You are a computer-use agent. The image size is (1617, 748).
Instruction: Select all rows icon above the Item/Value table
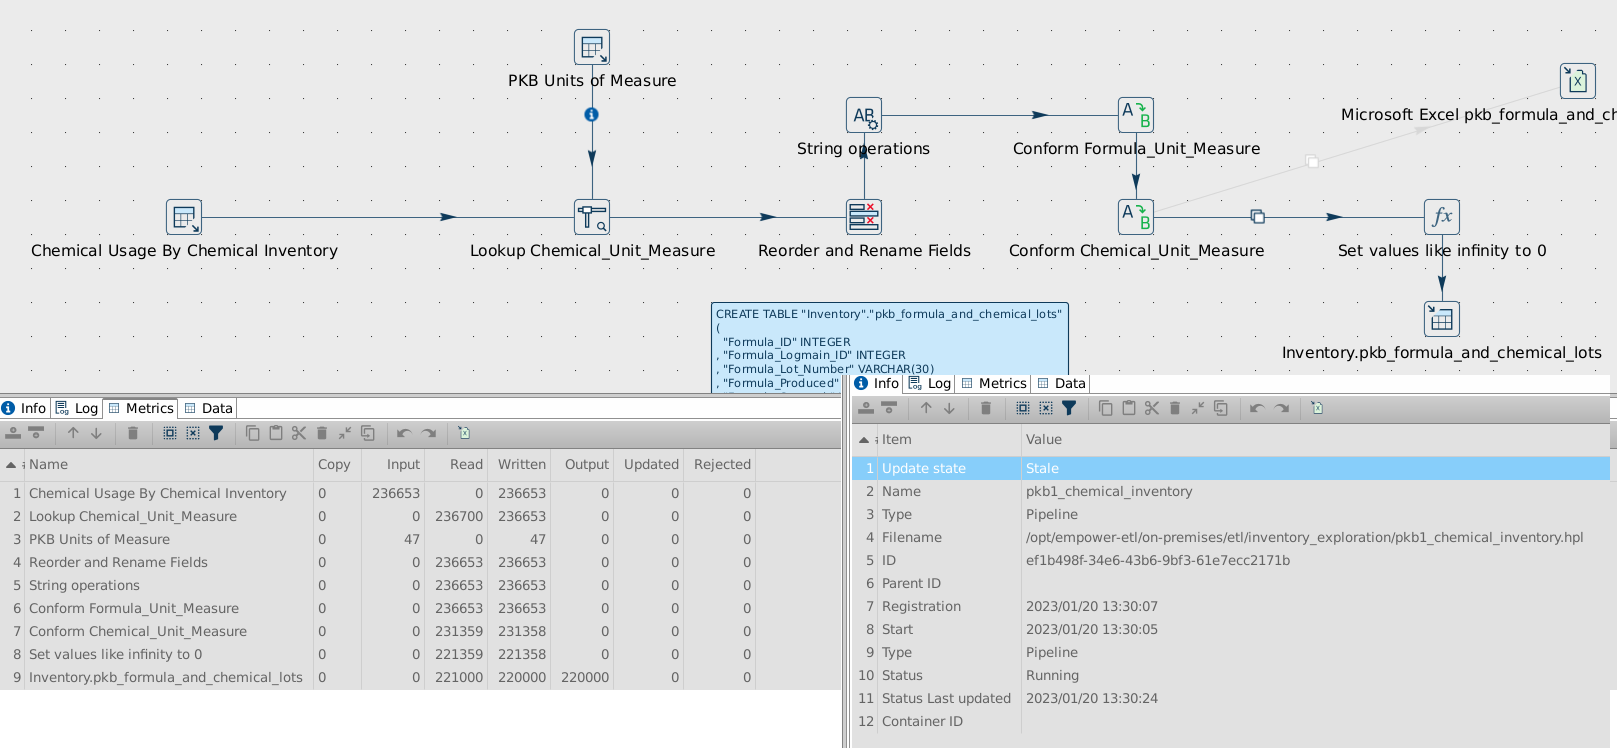[x=1022, y=408]
